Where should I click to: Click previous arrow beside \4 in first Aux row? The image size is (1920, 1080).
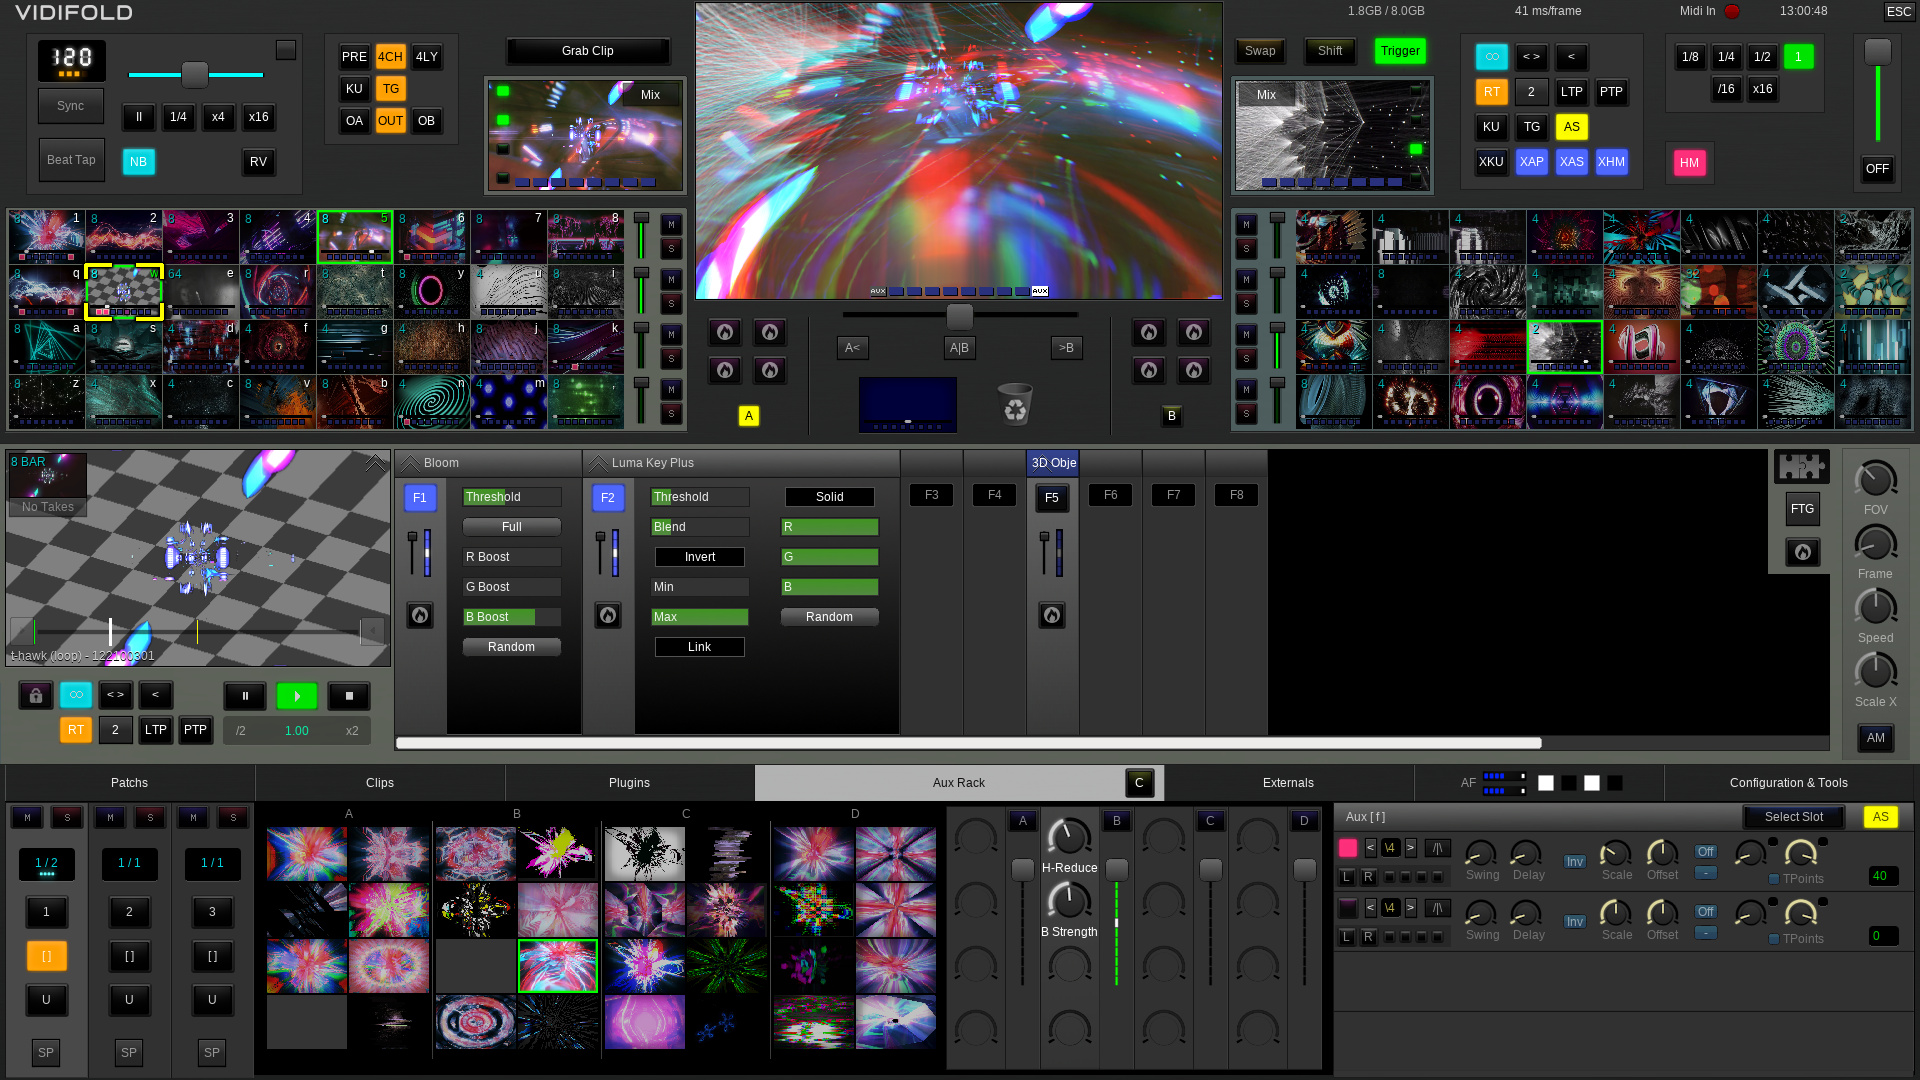[1370, 848]
